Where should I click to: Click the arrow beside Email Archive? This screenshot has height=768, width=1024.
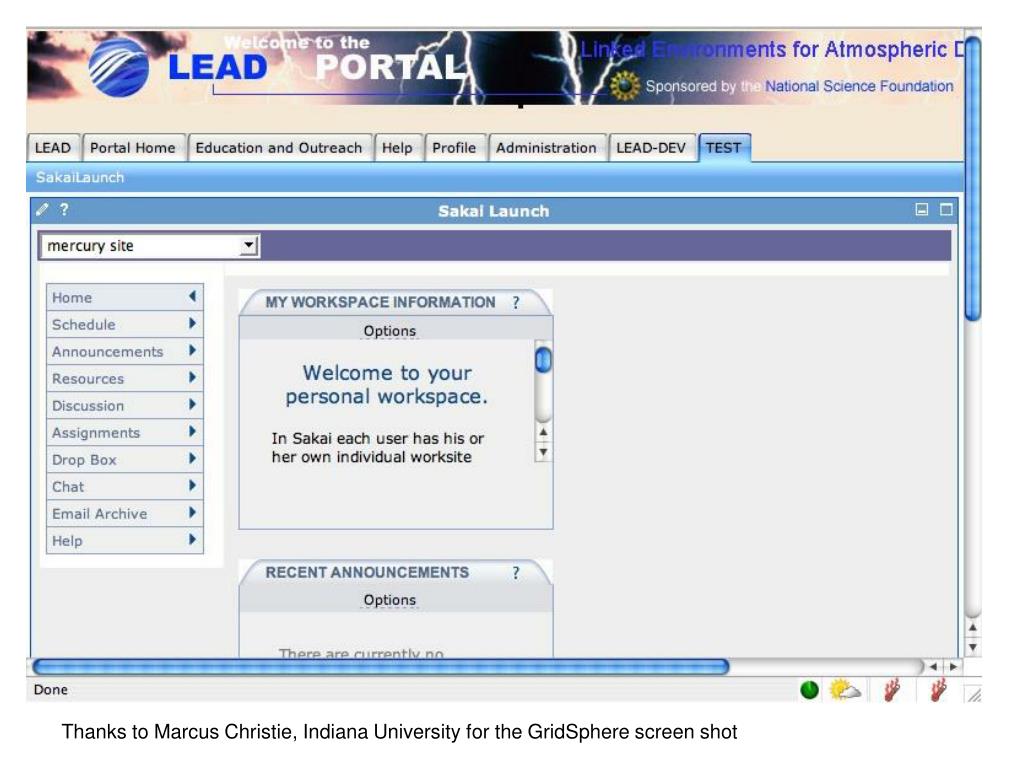(192, 513)
